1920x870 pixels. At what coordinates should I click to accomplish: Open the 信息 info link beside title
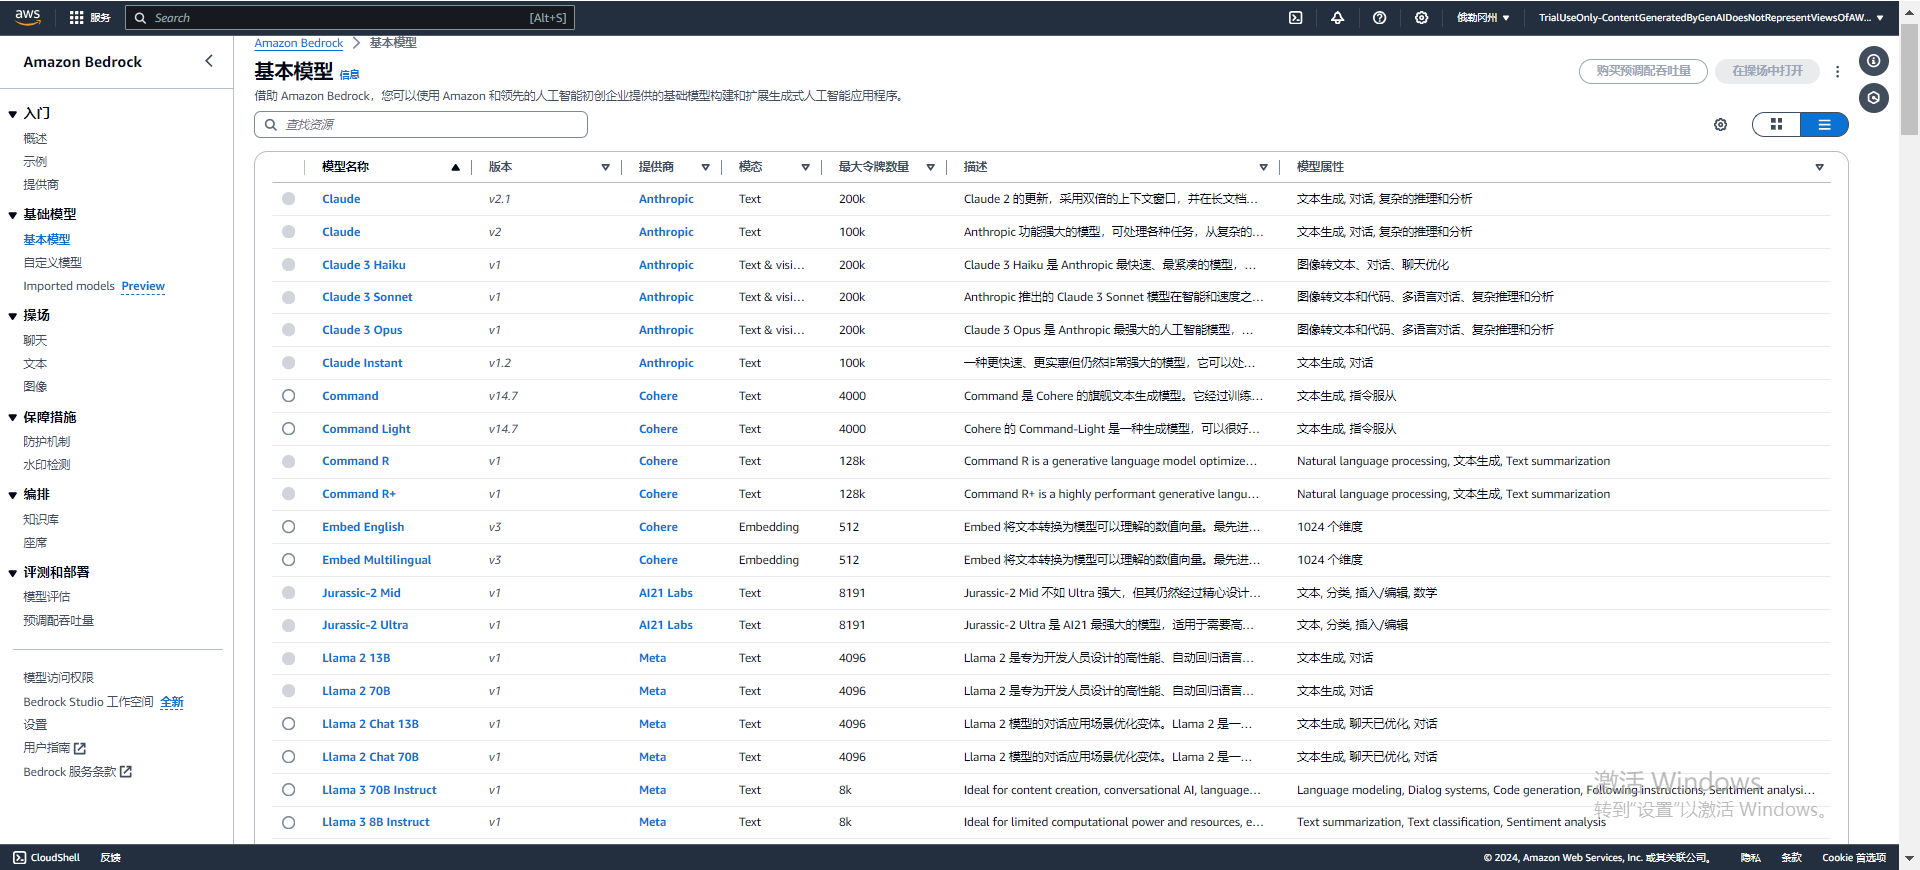349,75
